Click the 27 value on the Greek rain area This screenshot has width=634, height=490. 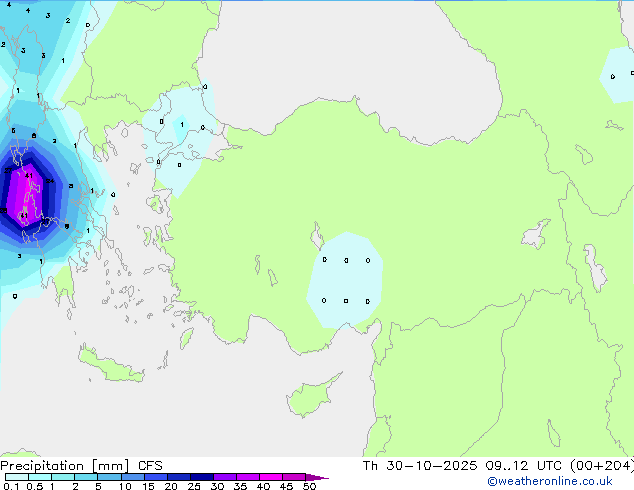point(9,170)
